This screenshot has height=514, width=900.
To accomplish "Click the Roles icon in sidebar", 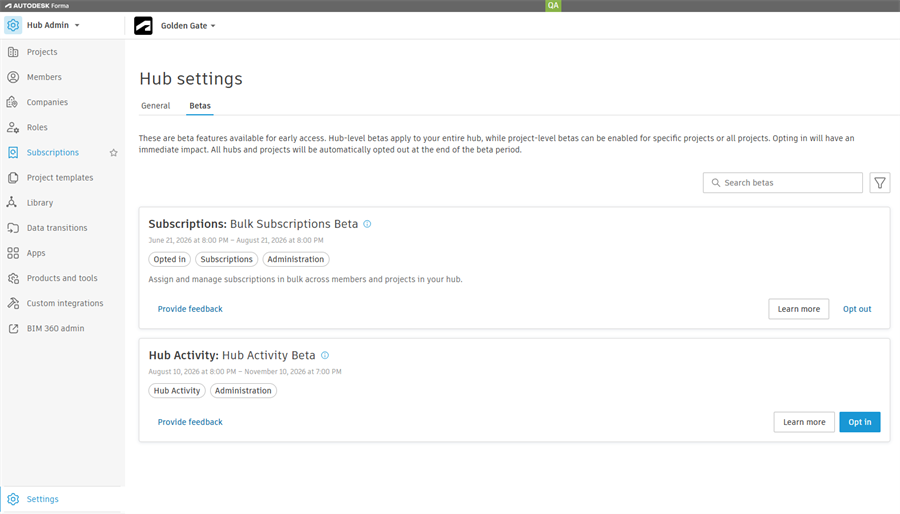I will click(13, 127).
